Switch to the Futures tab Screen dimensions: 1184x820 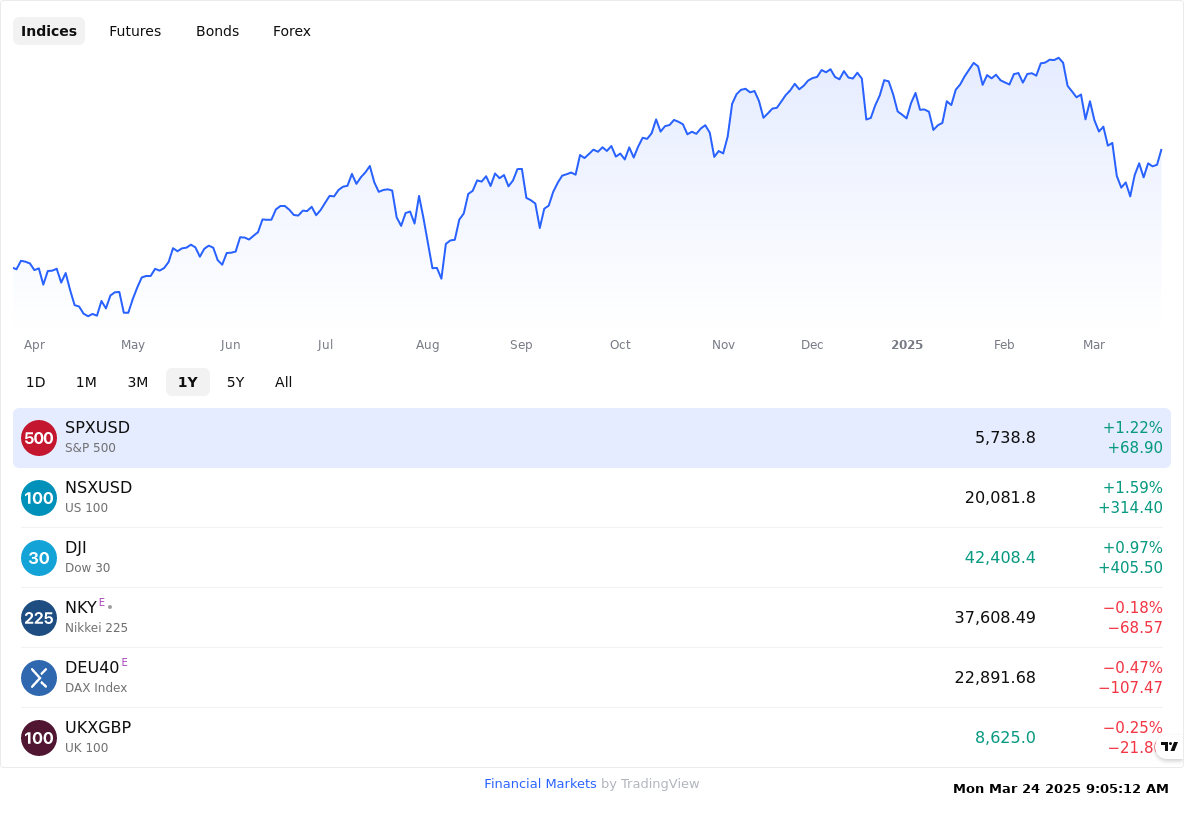tap(135, 31)
